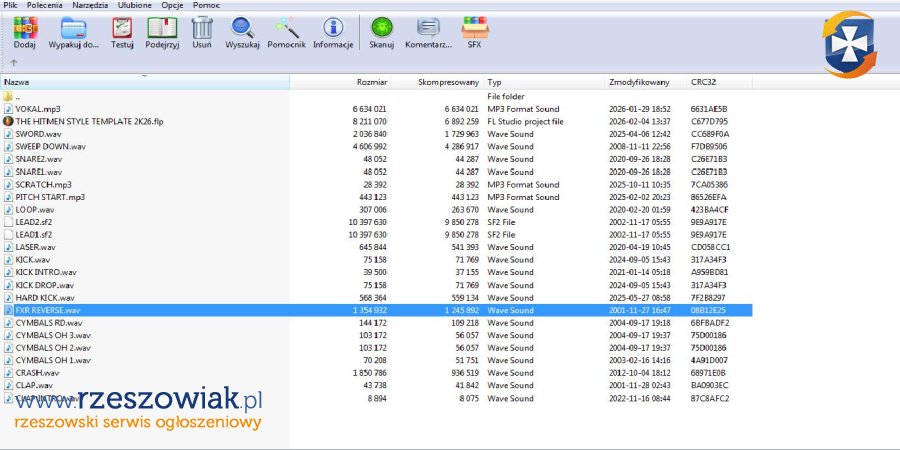Sort by Zmodyfikowany column header
The width and height of the screenshot is (900, 450).
(x=635, y=82)
